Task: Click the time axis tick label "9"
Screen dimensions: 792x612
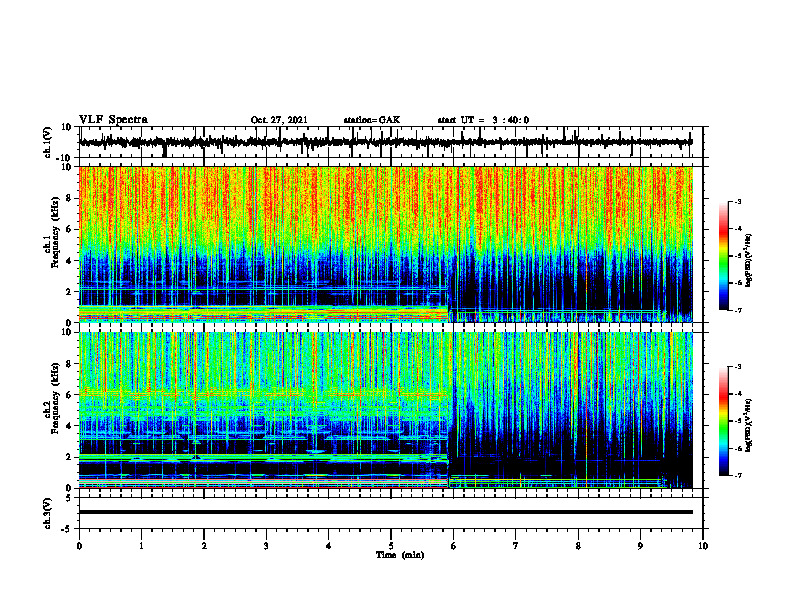Action: [x=640, y=546]
